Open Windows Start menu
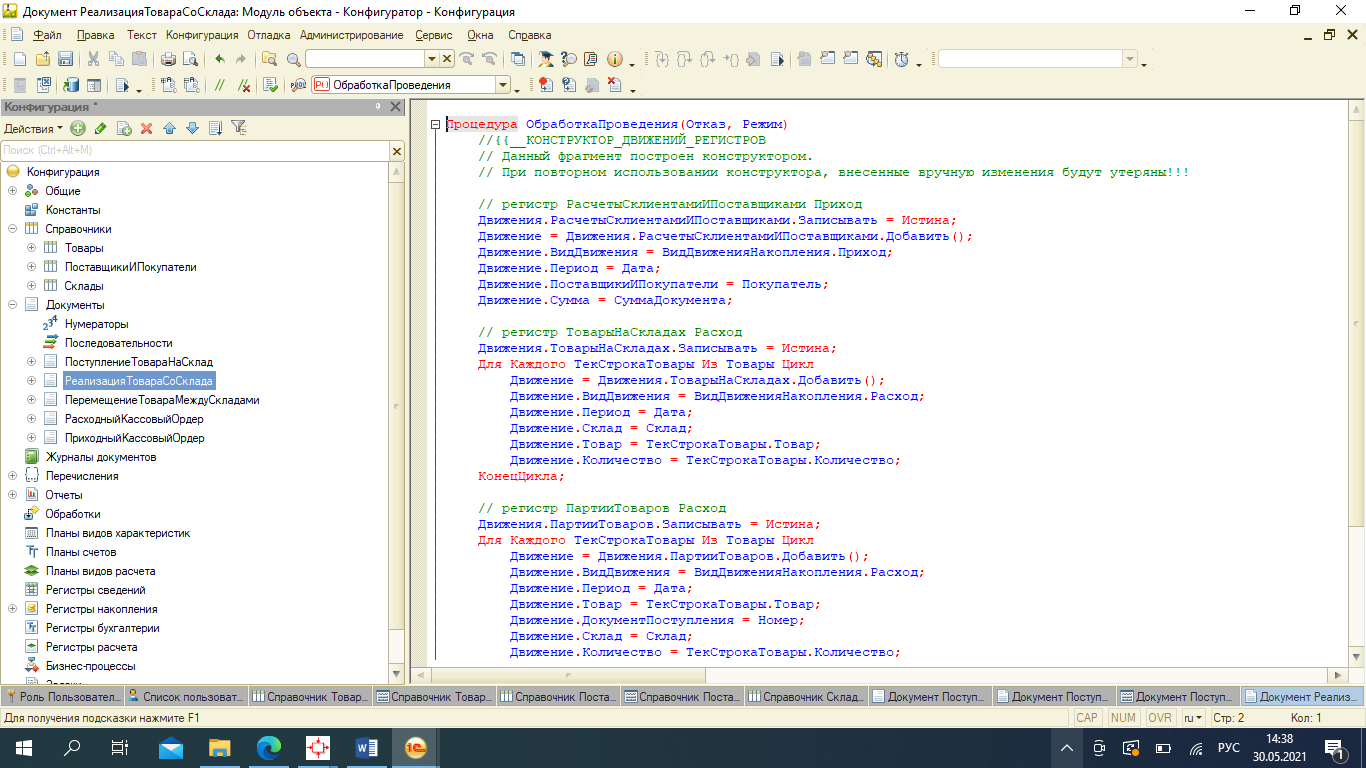Viewport: 1366px width, 768px height. (22, 747)
